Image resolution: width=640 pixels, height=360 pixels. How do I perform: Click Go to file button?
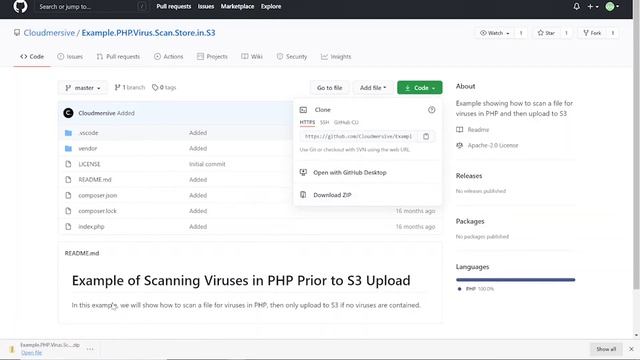[329, 88]
